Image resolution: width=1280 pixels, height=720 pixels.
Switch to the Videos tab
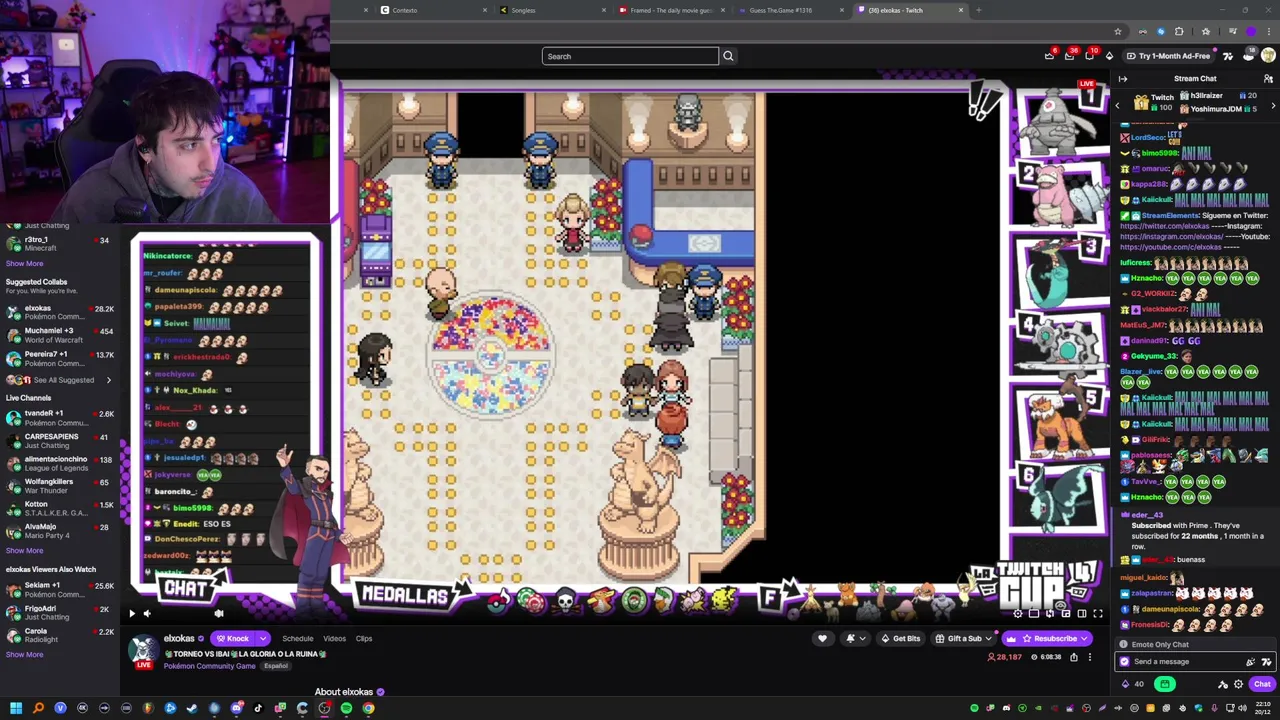(334, 638)
